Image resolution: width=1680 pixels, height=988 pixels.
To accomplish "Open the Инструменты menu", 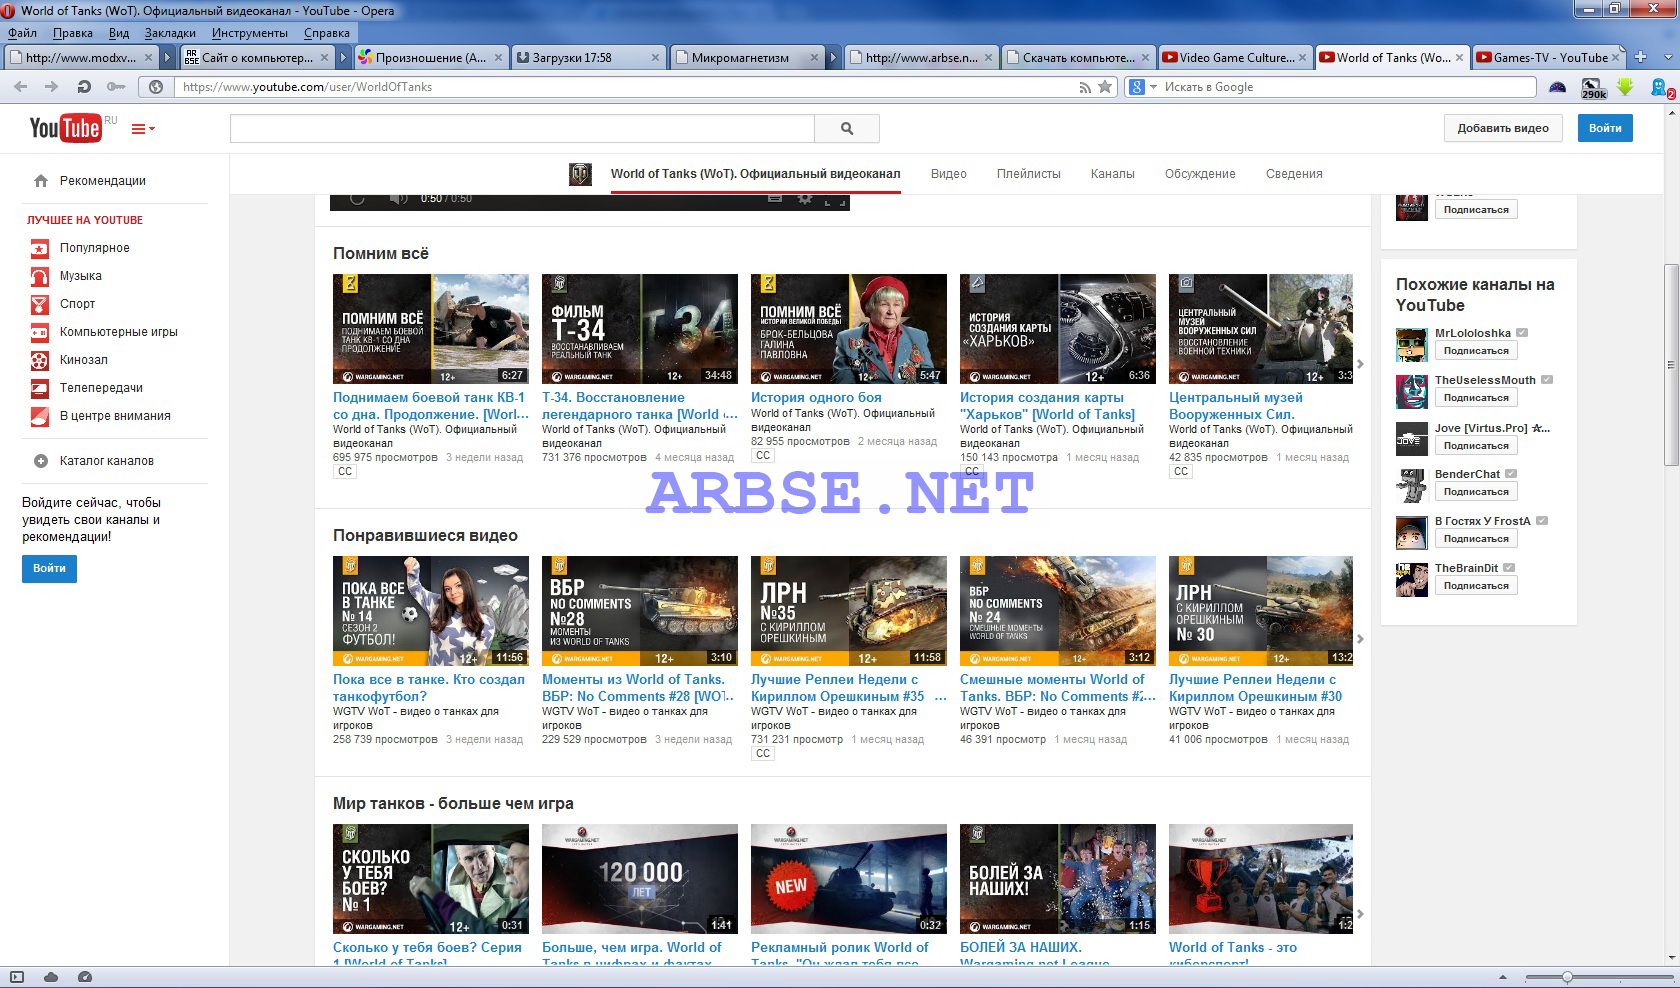I will click(x=250, y=33).
